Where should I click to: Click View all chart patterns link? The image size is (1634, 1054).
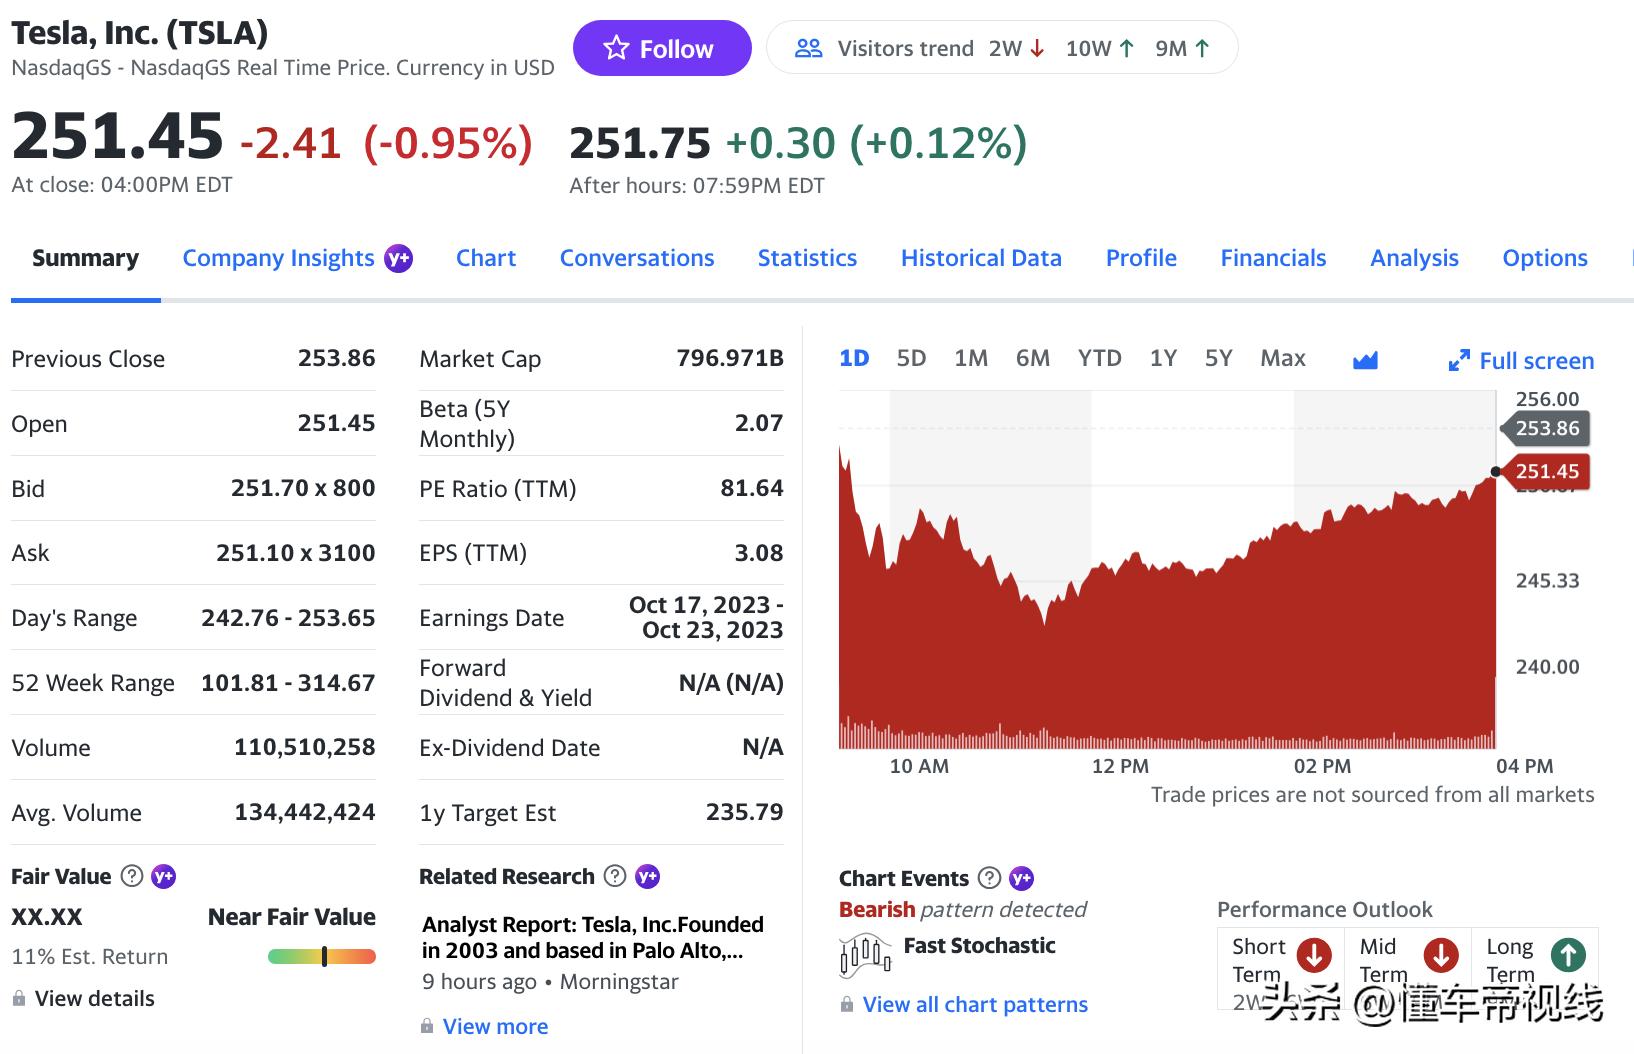click(x=975, y=1004)
